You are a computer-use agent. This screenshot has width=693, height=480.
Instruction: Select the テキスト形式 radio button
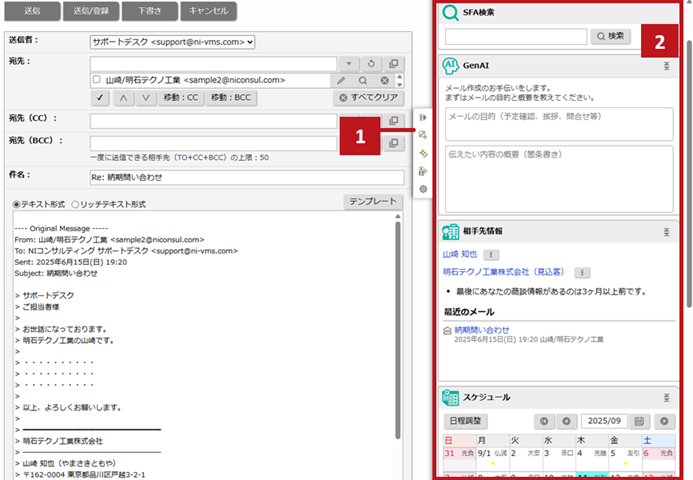click(x=16, y=204)
